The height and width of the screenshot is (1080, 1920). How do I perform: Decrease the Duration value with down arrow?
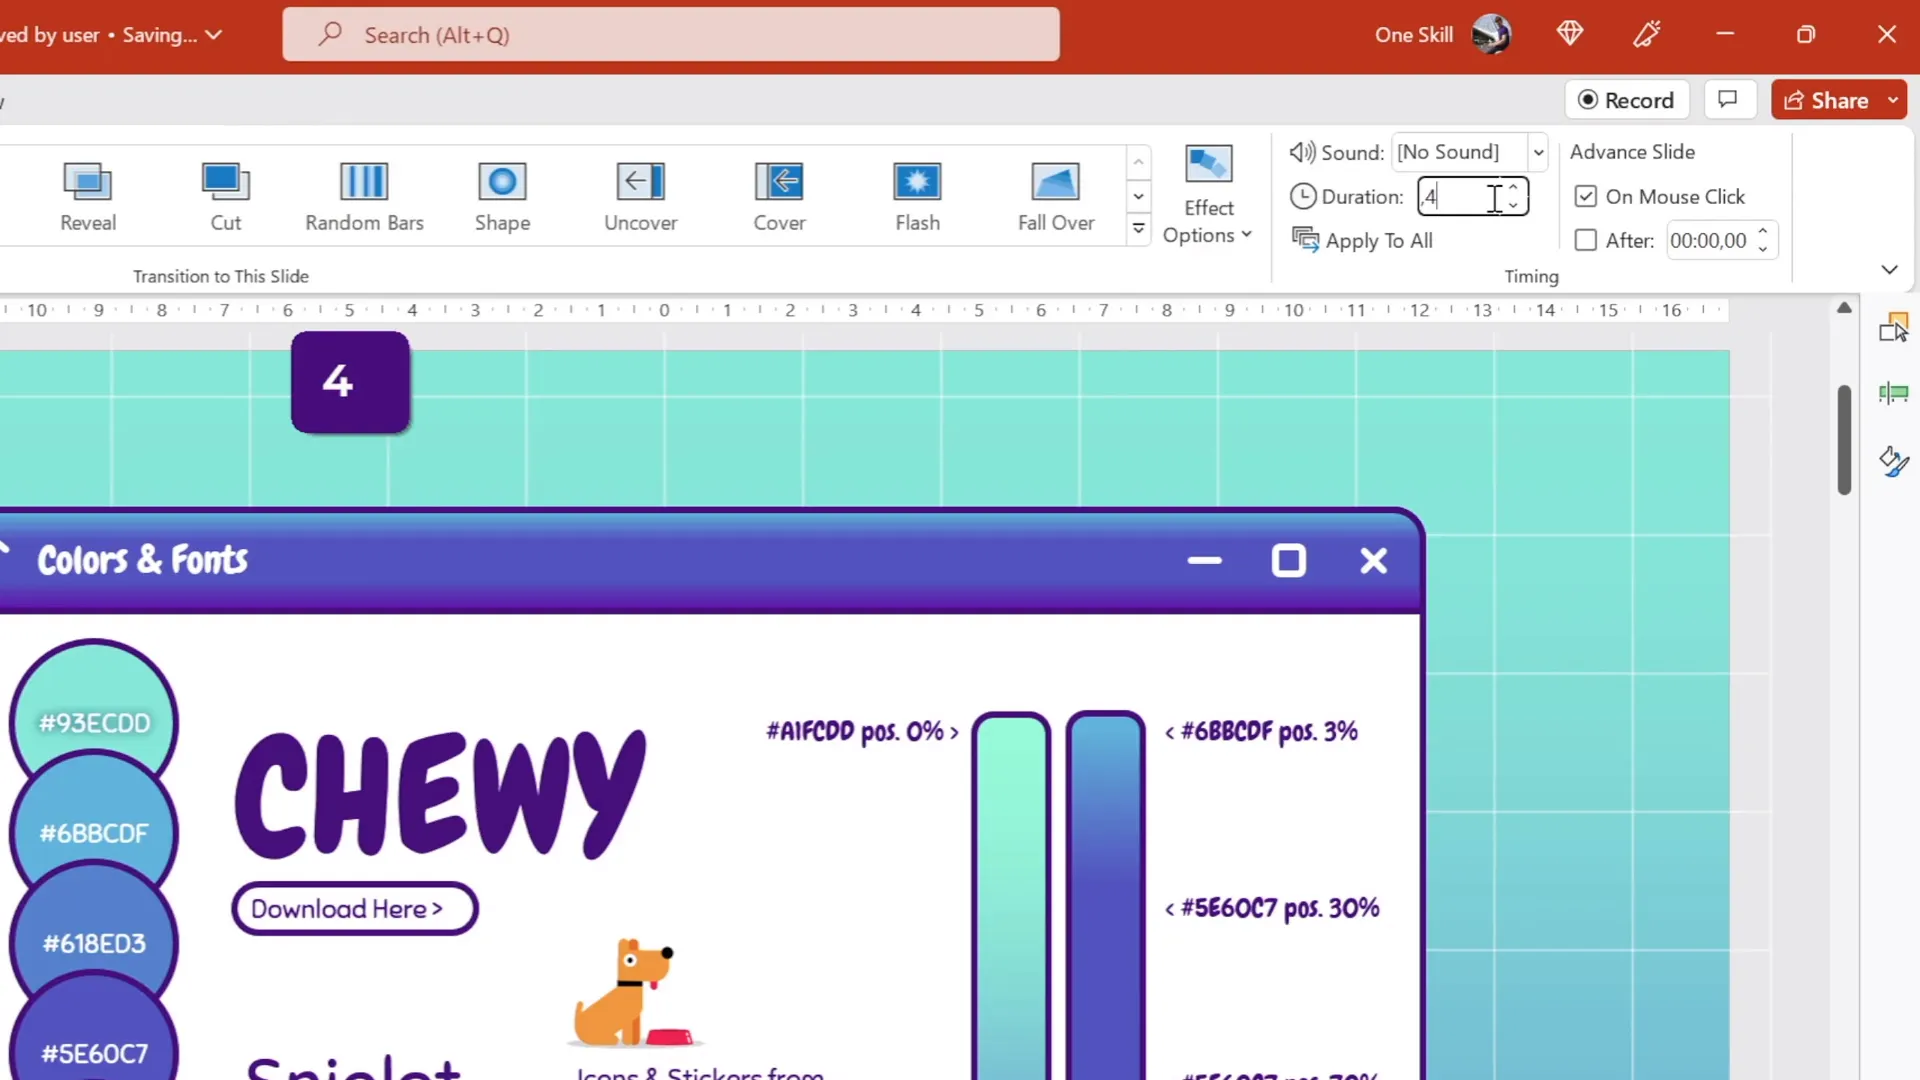coord(1513,206)
